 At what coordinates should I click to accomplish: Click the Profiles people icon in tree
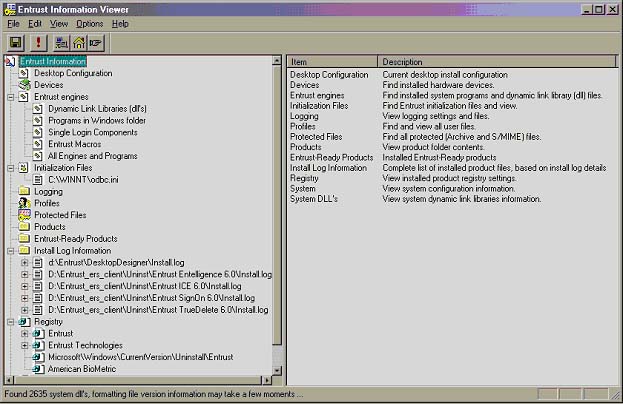24,203
